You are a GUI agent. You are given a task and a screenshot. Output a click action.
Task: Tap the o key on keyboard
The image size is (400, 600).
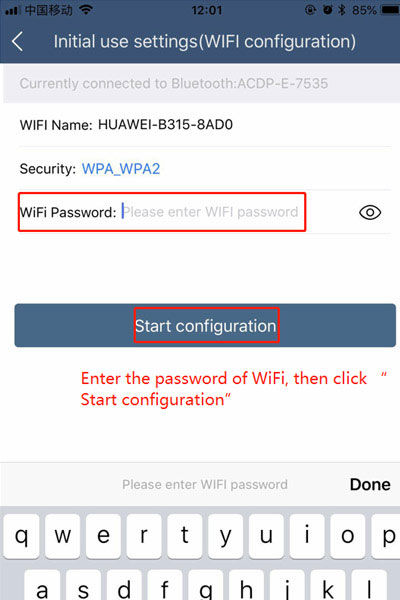coord(348,536)
